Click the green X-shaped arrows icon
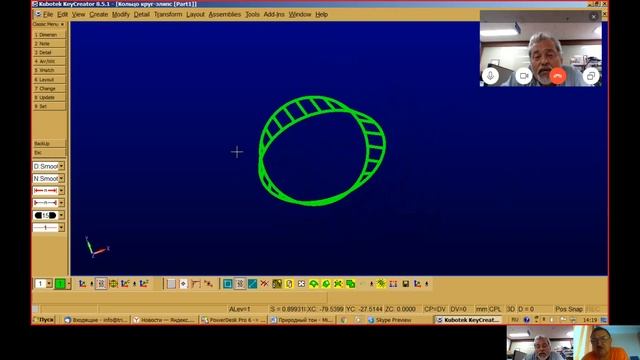This screenshot has height=360, width=640. (x=338, y=284)
